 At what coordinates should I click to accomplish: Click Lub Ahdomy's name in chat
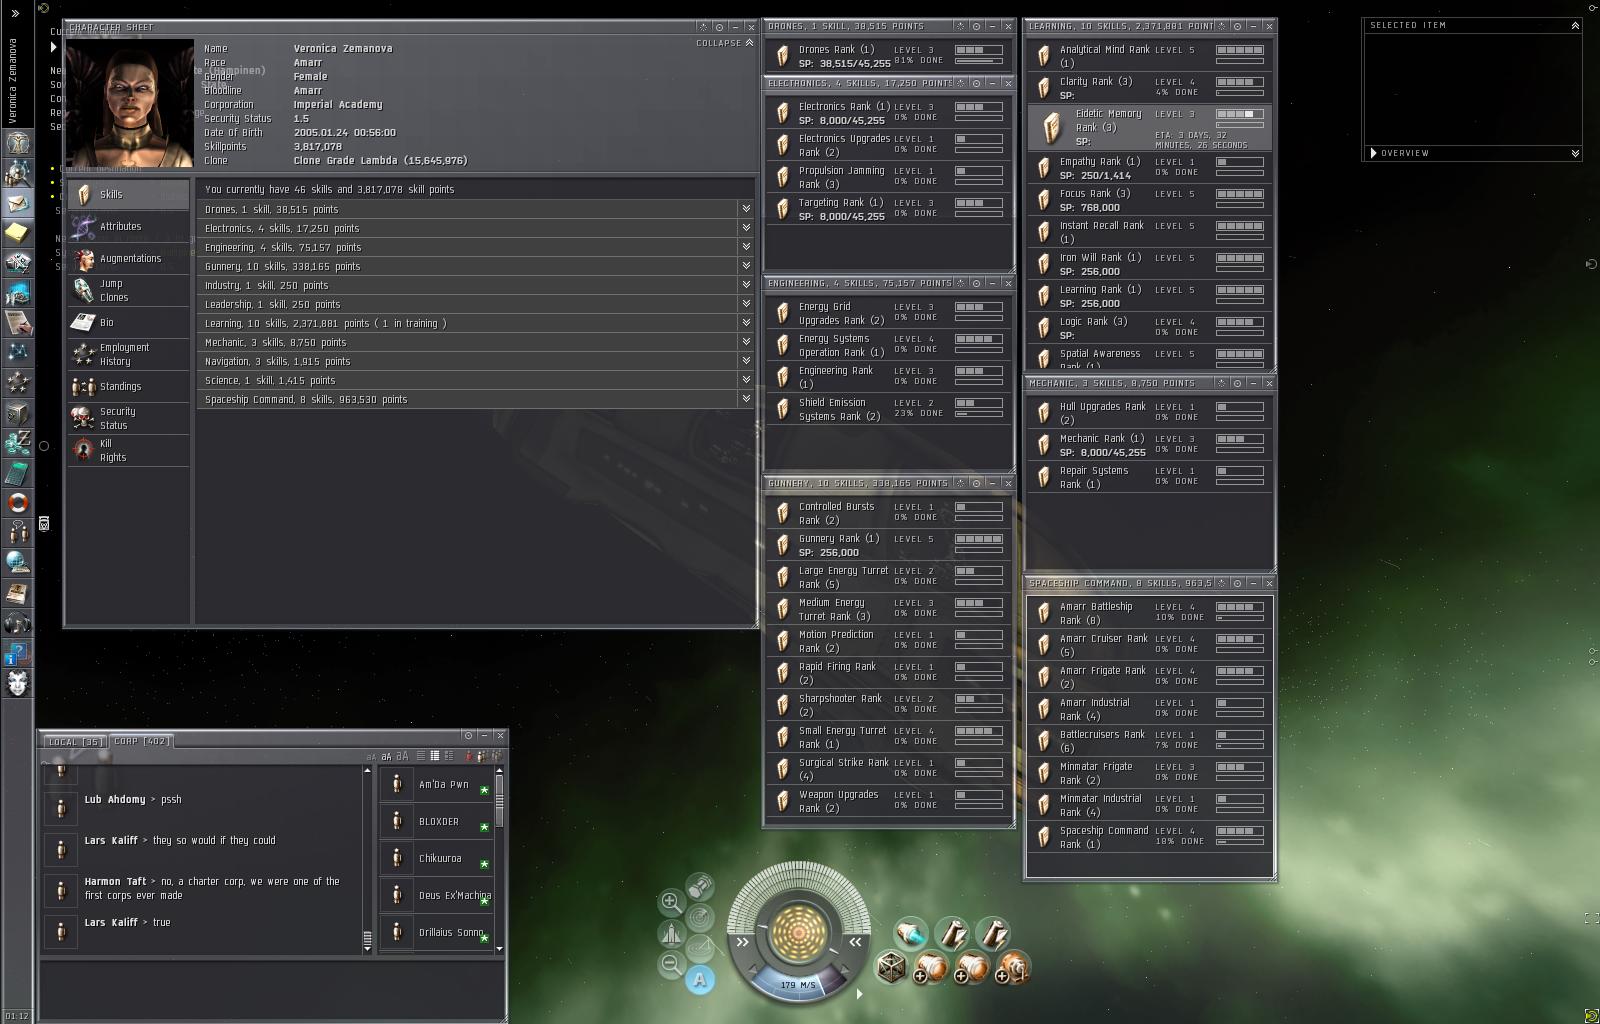point(115,800)
